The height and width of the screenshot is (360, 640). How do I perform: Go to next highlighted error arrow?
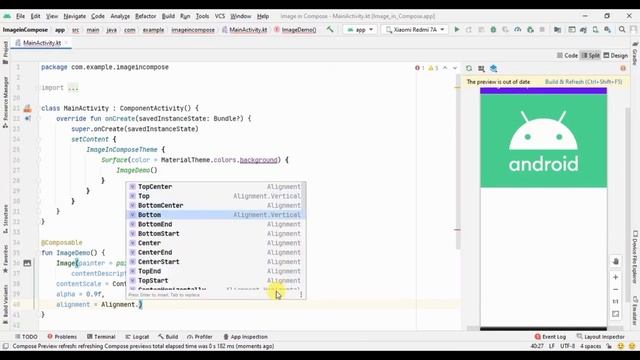pyautogui.click(x=455, y=68)
